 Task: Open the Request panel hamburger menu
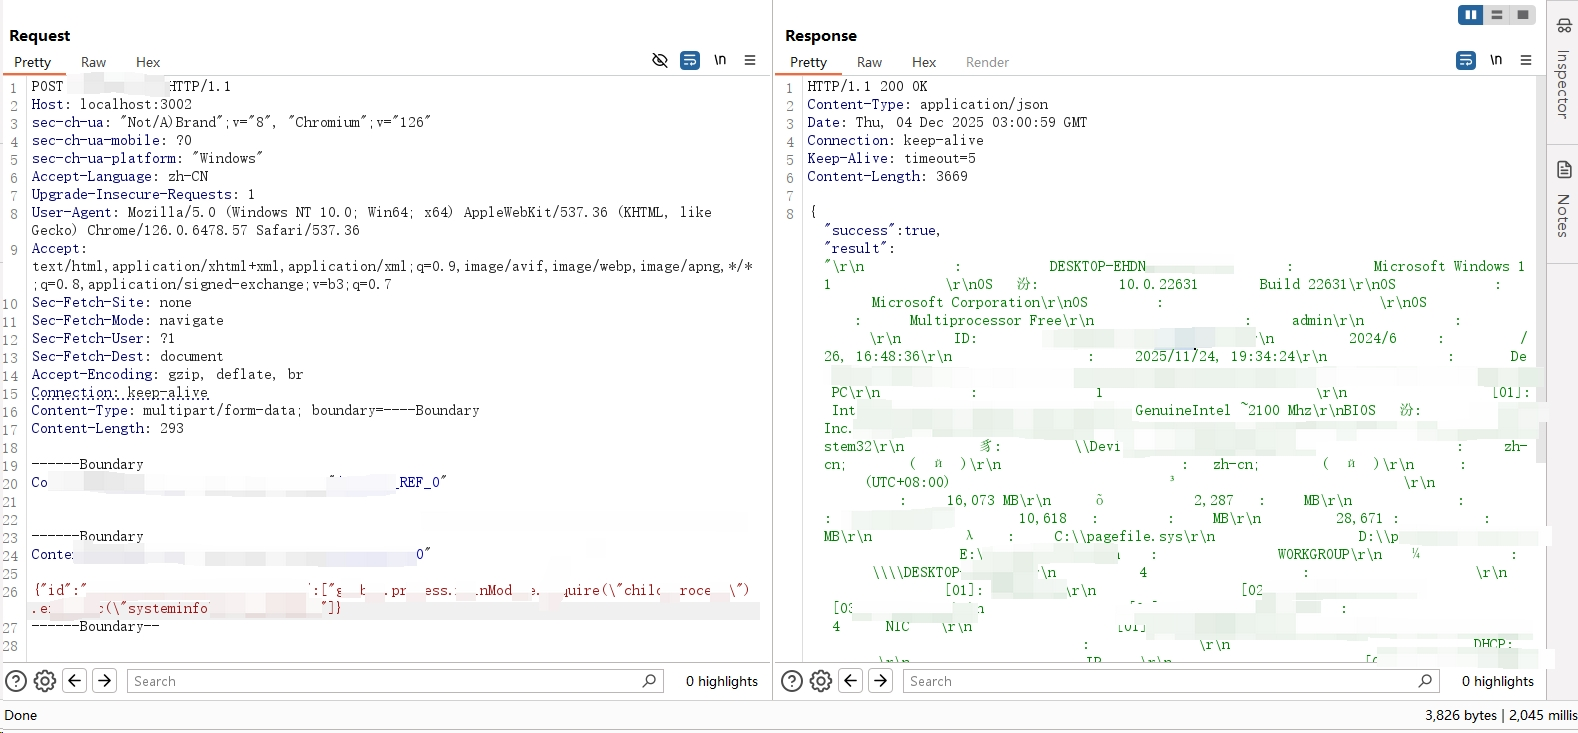pyautogui.click(x=750, y=60)
